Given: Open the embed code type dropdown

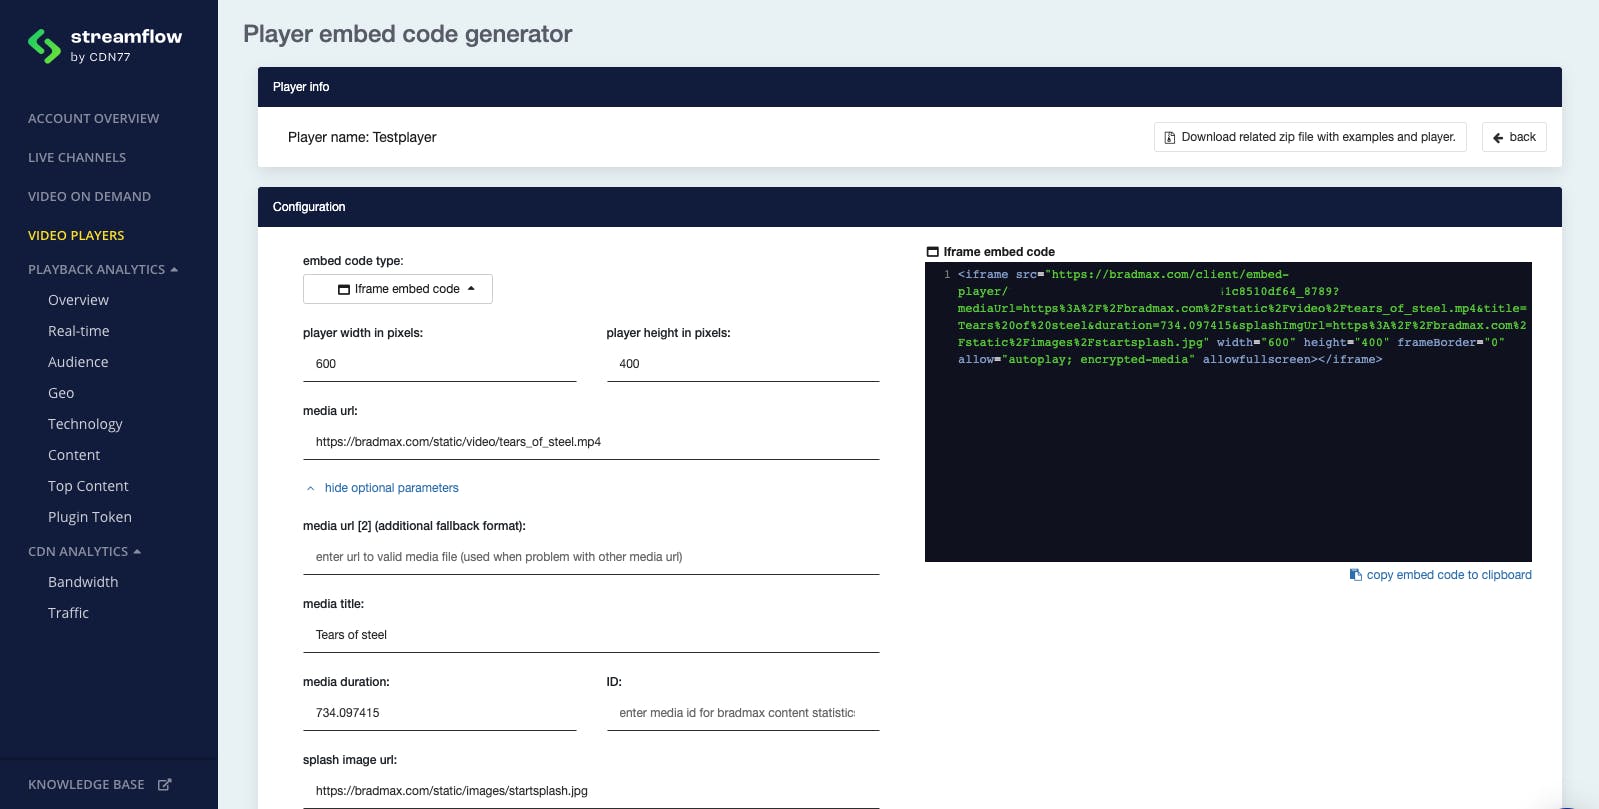Looking at the screenshot, I should pyautogui.click(x=397, y=289).
